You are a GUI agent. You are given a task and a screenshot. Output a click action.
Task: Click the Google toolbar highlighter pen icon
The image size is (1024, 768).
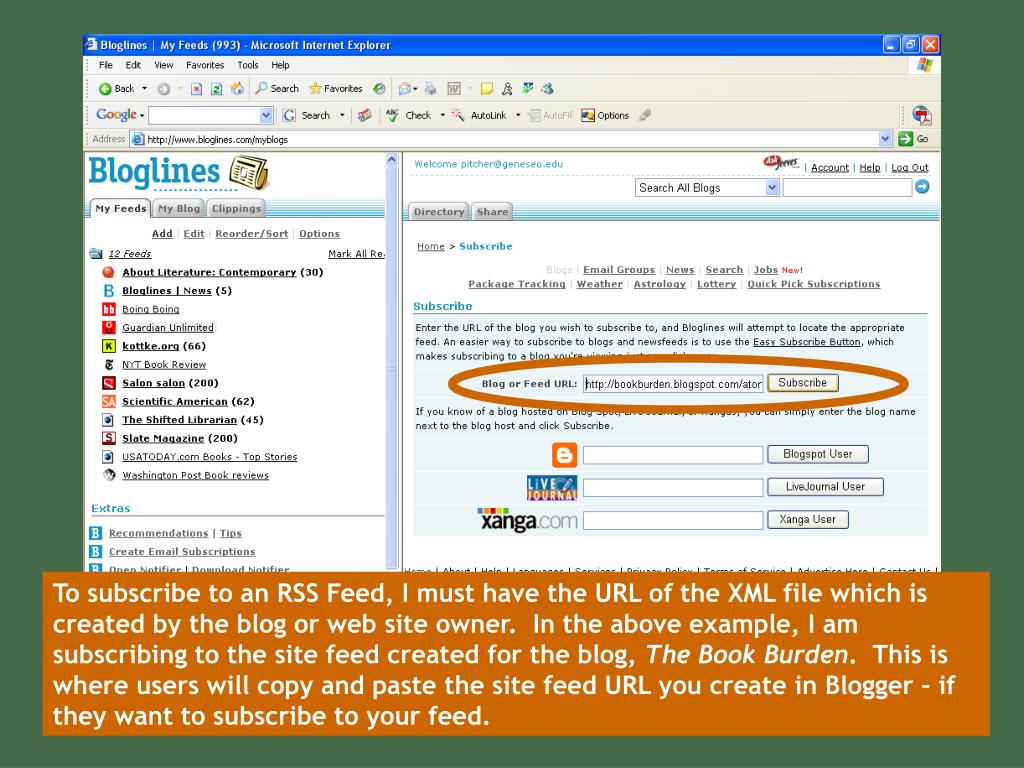coord(645,116)
